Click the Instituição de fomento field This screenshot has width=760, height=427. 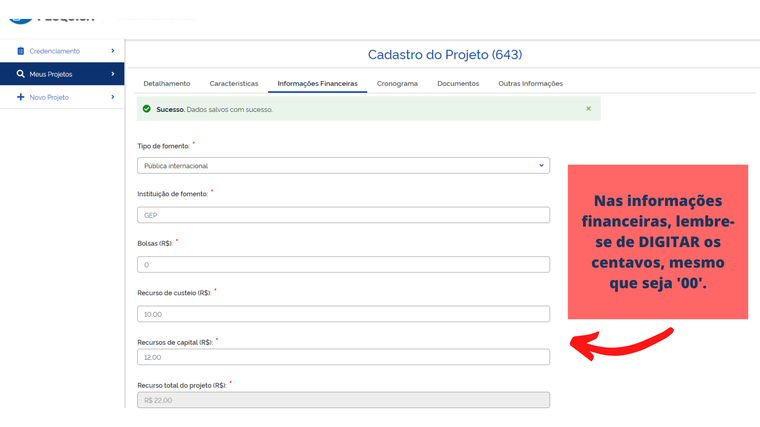tap(343, 215)
